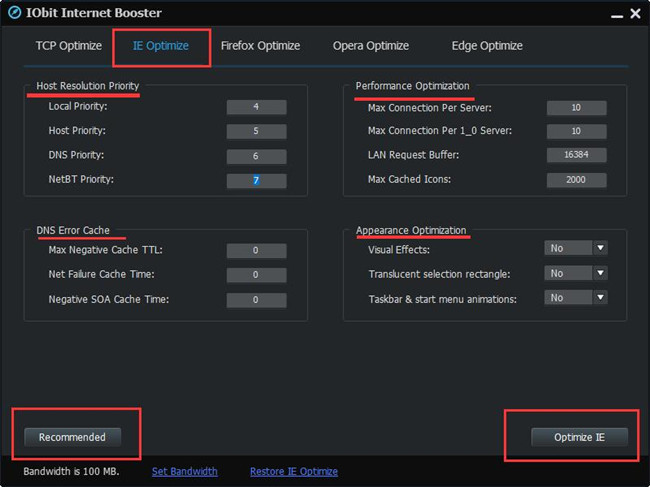The image size is (650, 487).
Task: Click the Max Cached Icons field
Action: click(x=576, y=180)
